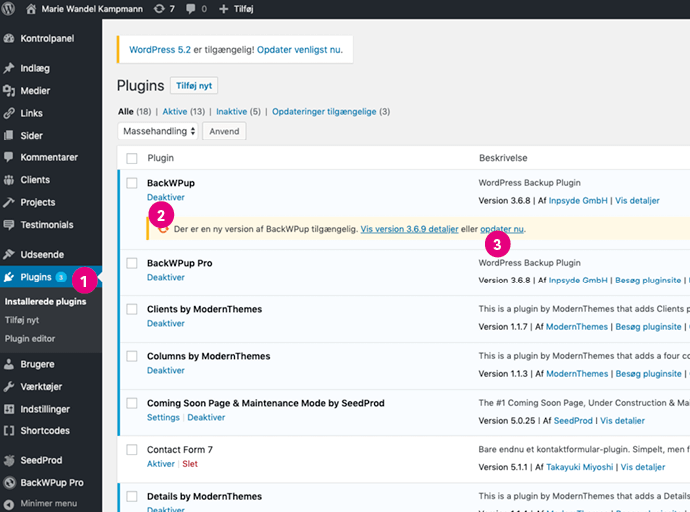Click the Indlæg pushpin icon
Viewport: 690px width, 512px height.
pos(9,68)
